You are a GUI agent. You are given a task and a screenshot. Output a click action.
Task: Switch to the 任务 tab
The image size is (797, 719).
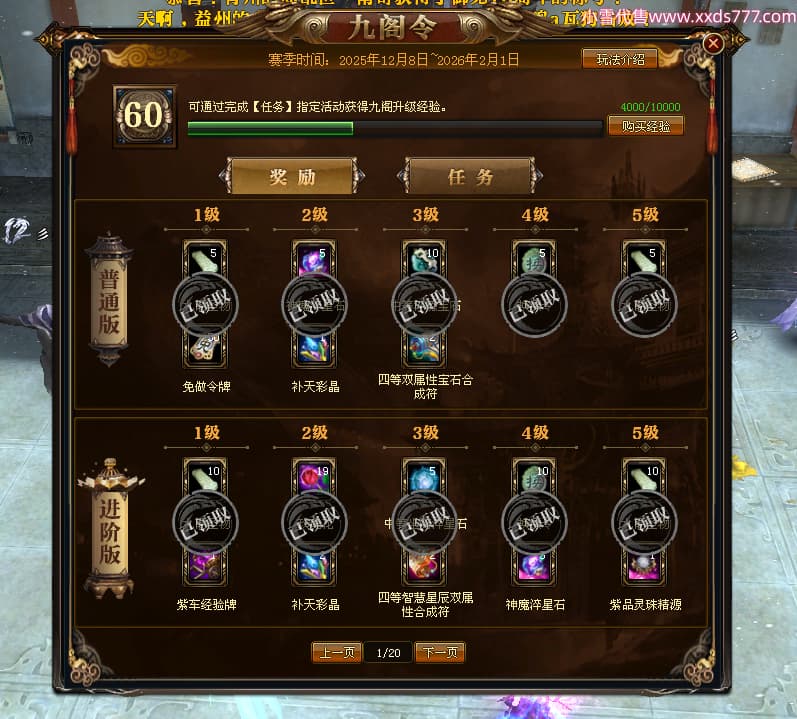(470, 176)
